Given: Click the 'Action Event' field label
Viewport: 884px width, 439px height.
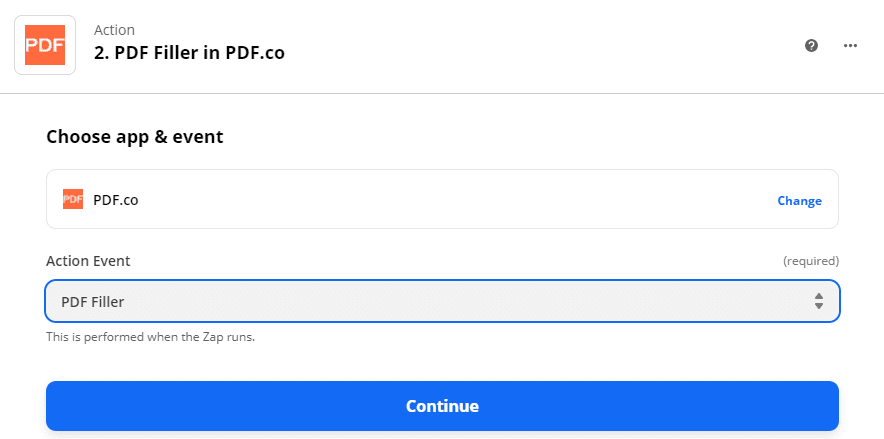Looking at the screenshot, I should point(88,261).
